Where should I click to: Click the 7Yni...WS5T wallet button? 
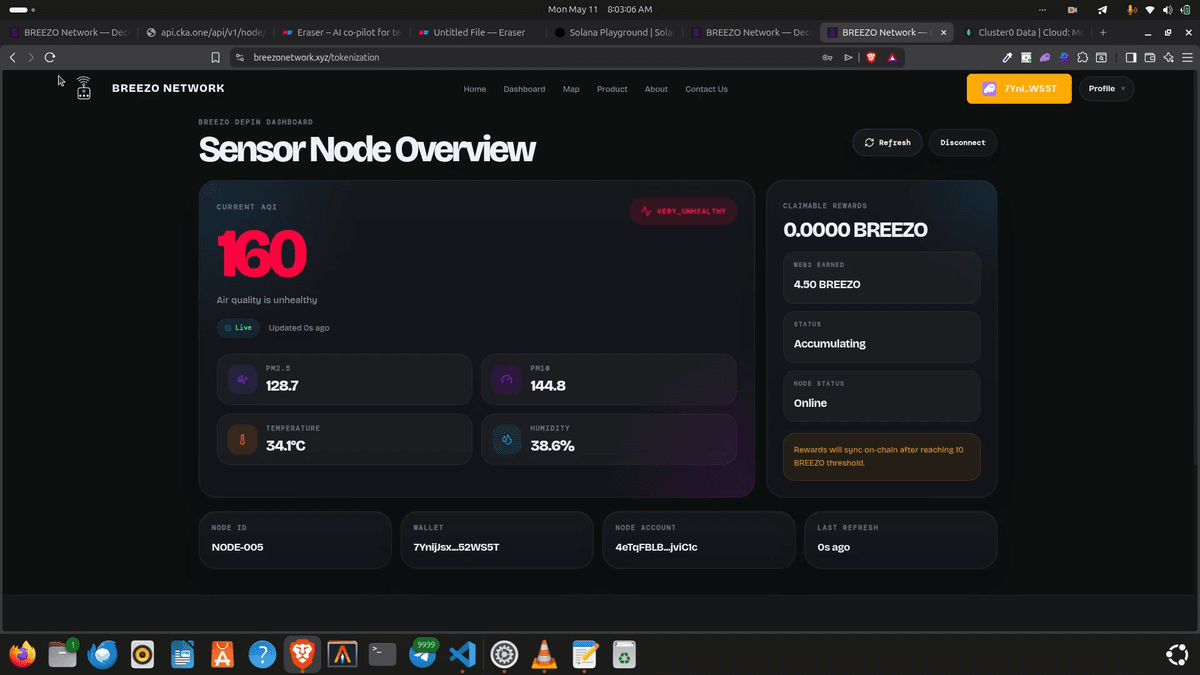click(x=1019, y=89)
